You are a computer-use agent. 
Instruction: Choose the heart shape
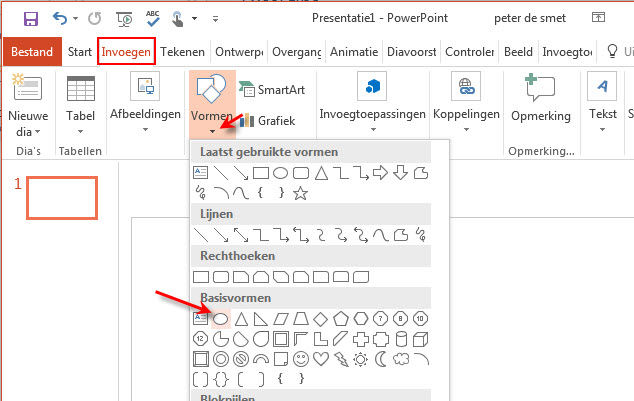click(321, 359)
